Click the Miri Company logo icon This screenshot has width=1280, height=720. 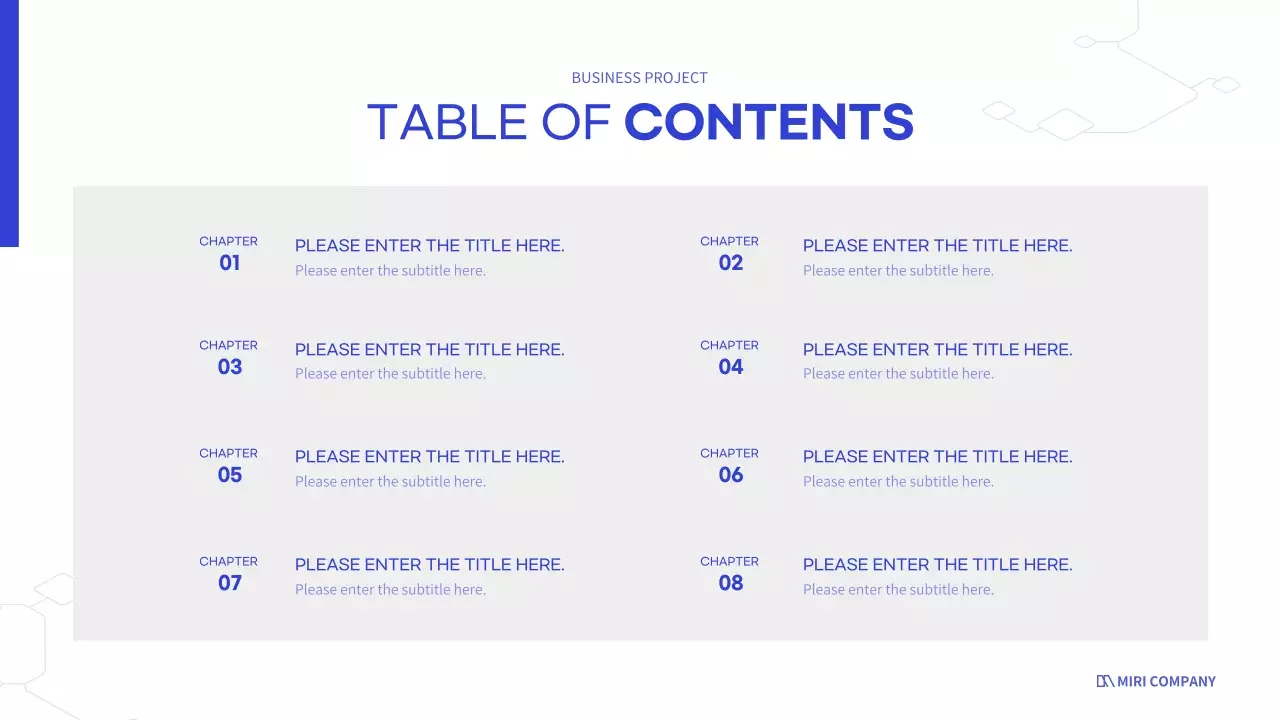[x=1105, y=681]
